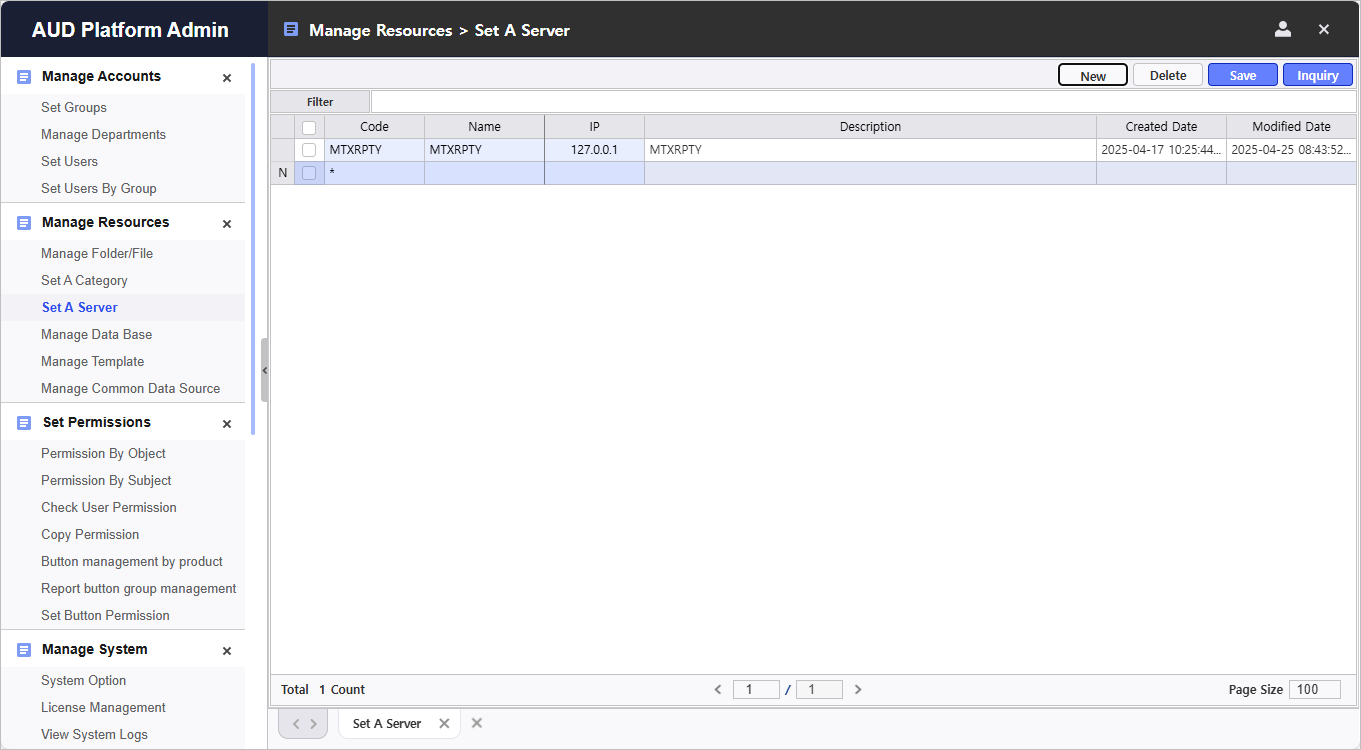1361x750 pixels.
Task: Click in the Filter input field
Action: click(x=863, y=101)
